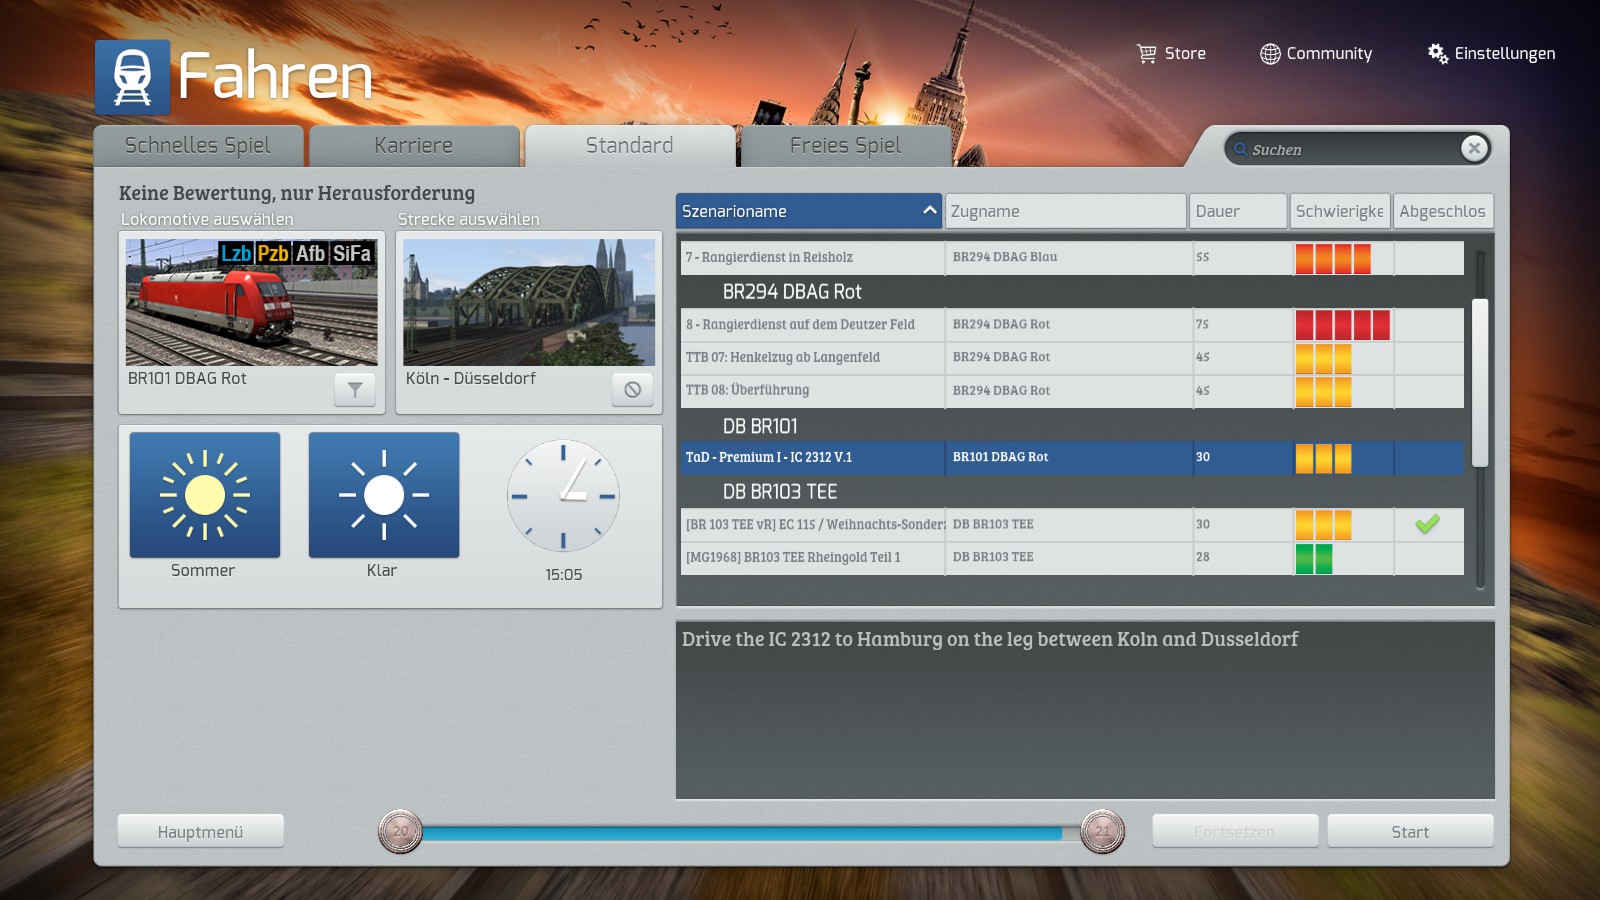Click the green completed checkmark
1600x900 pixels.
1427,524
